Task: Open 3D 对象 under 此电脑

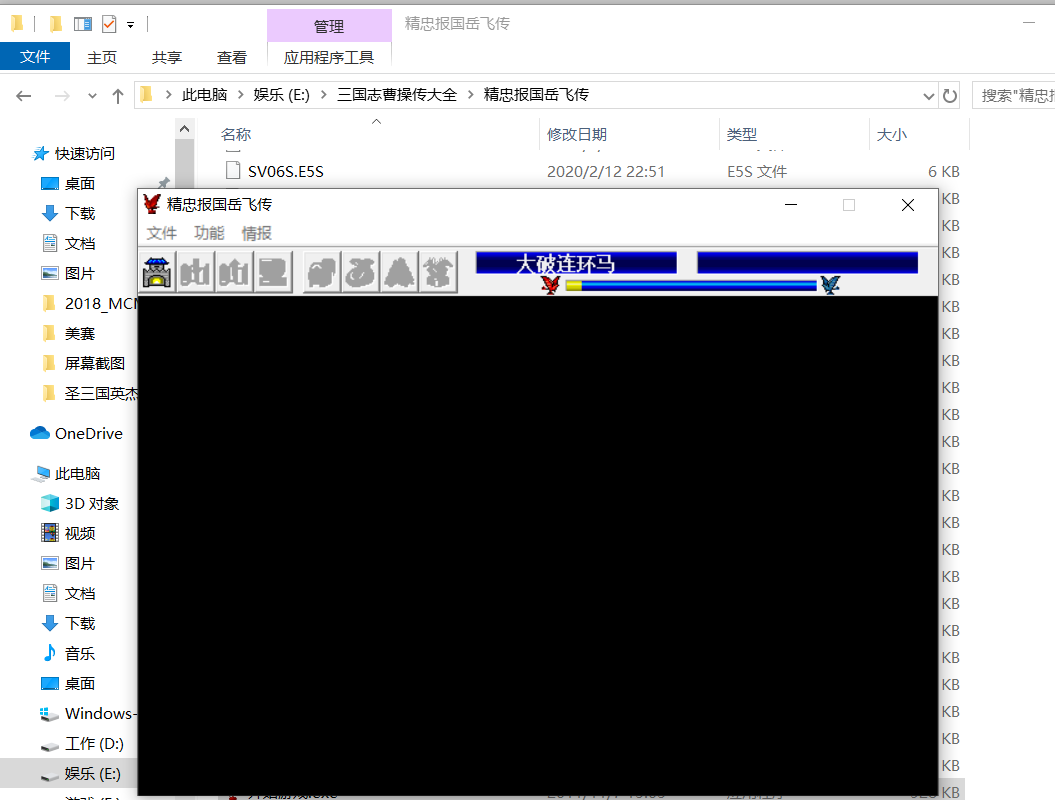Action: [92, 504]
